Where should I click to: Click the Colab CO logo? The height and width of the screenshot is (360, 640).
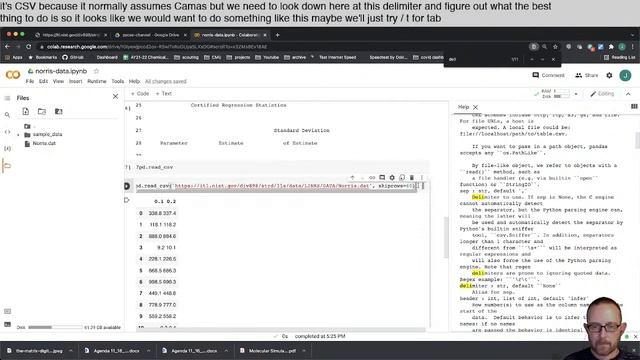coord(13,75)
